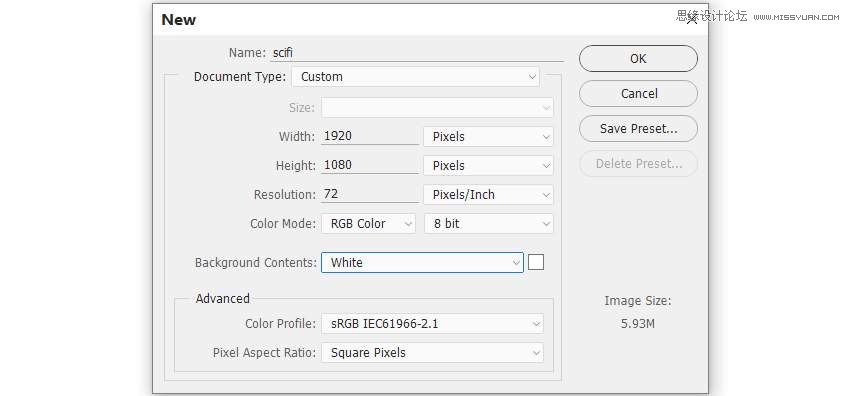Click the chevron arrow of Document Type
This screenshot has height=396, width=850.
532,77
